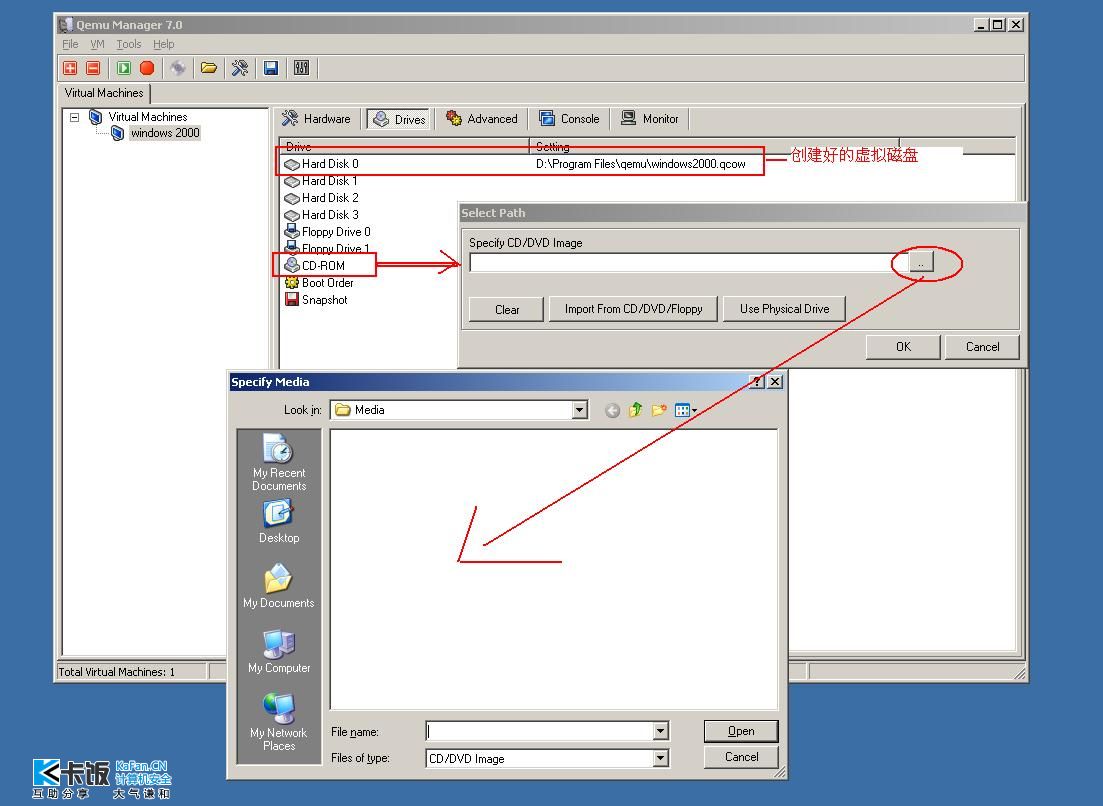Click Import From CD/DVD/Floppy button

pos(633,309)
